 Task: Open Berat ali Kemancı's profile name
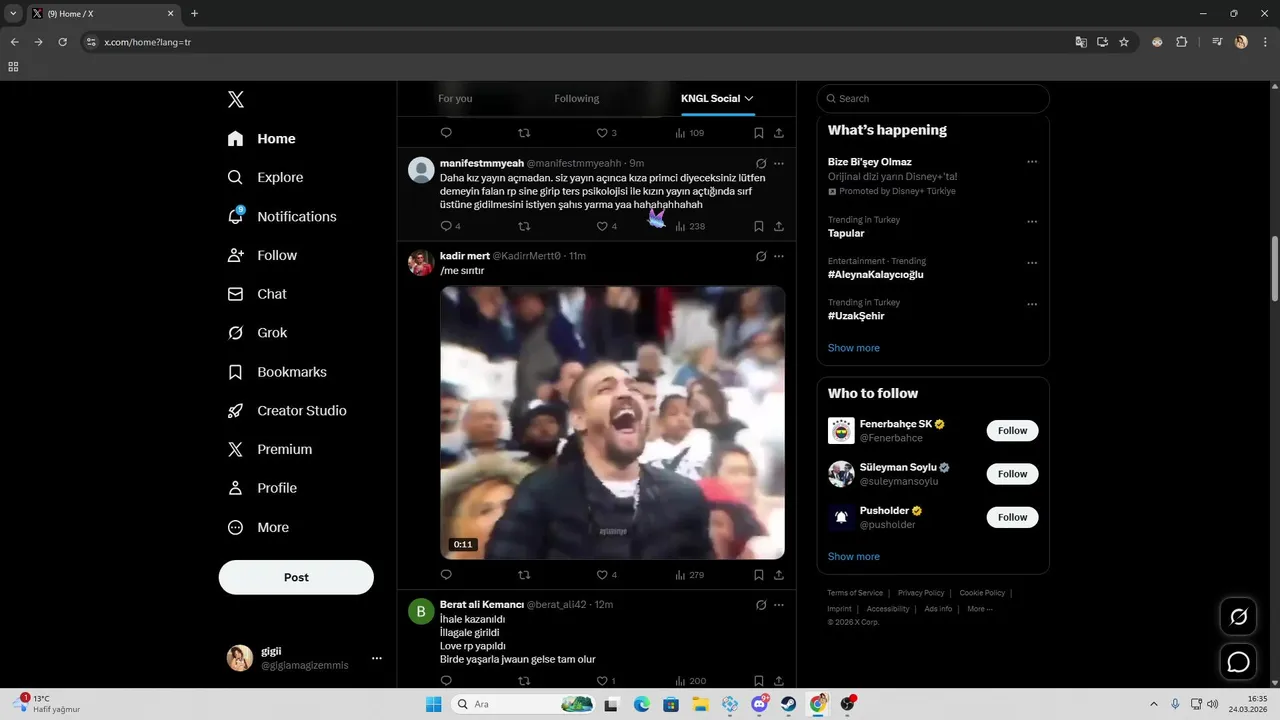pyautogui.click(x=482, y=605)
